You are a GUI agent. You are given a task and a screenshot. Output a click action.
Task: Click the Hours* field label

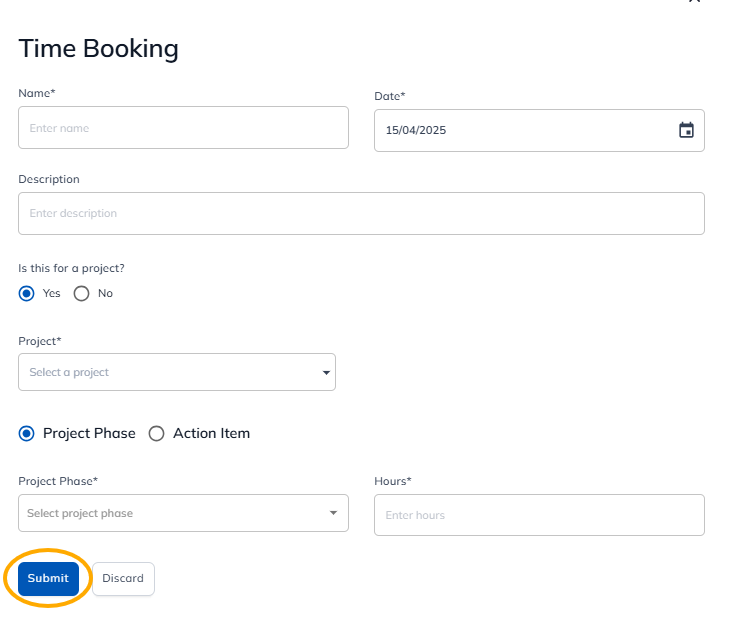tap(393, 481)
